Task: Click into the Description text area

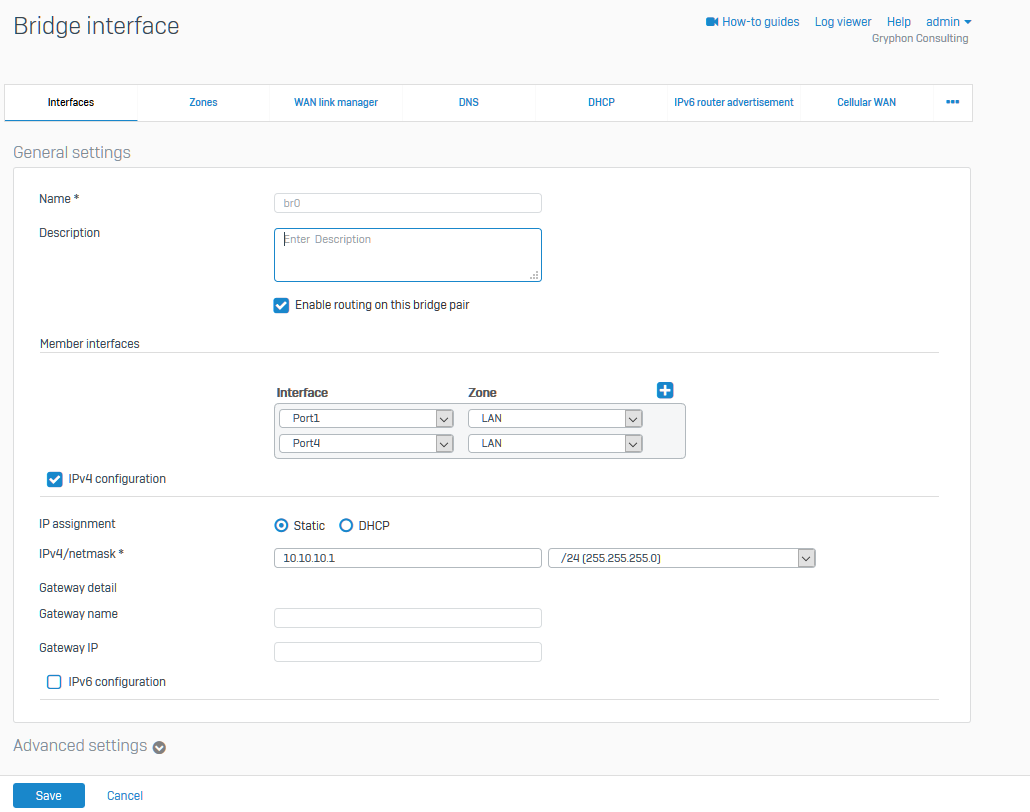Action: pyautogui.click(x=408, y=255)
